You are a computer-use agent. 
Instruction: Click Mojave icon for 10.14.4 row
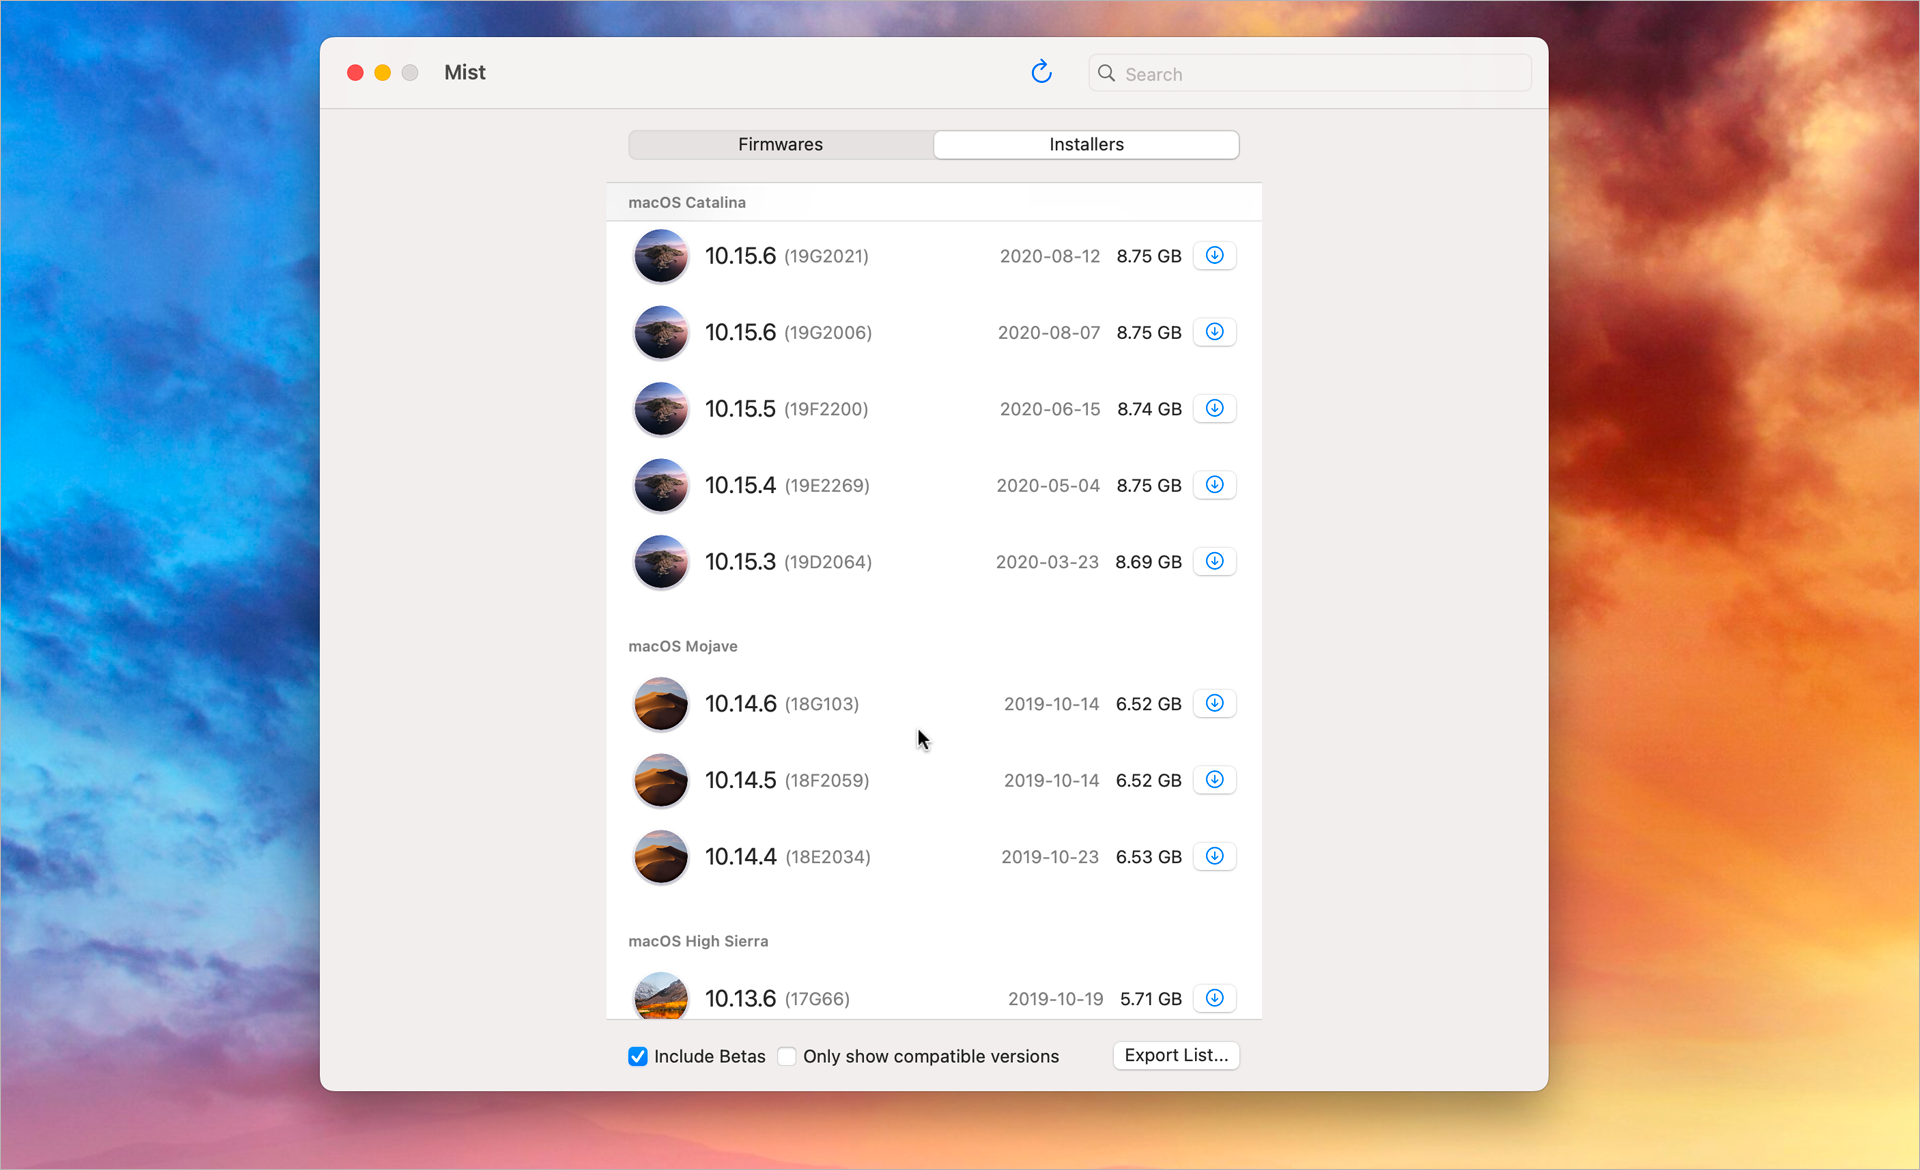661,857
